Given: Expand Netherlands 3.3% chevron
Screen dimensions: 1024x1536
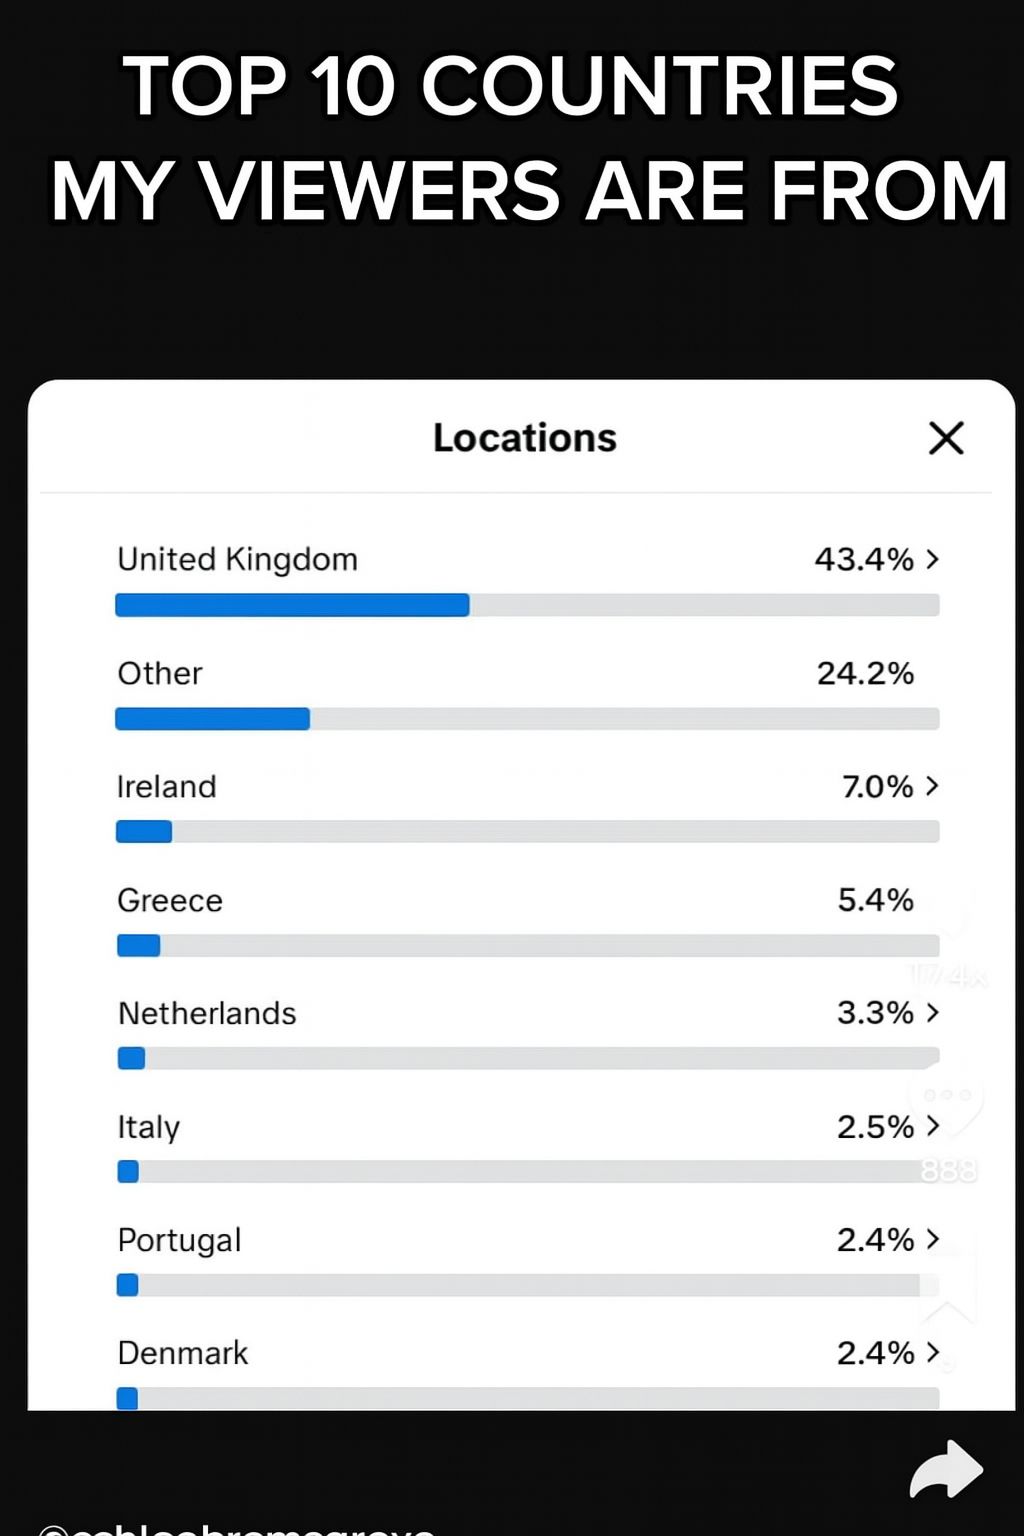Looking at the screenshot, I should 932,1013.
